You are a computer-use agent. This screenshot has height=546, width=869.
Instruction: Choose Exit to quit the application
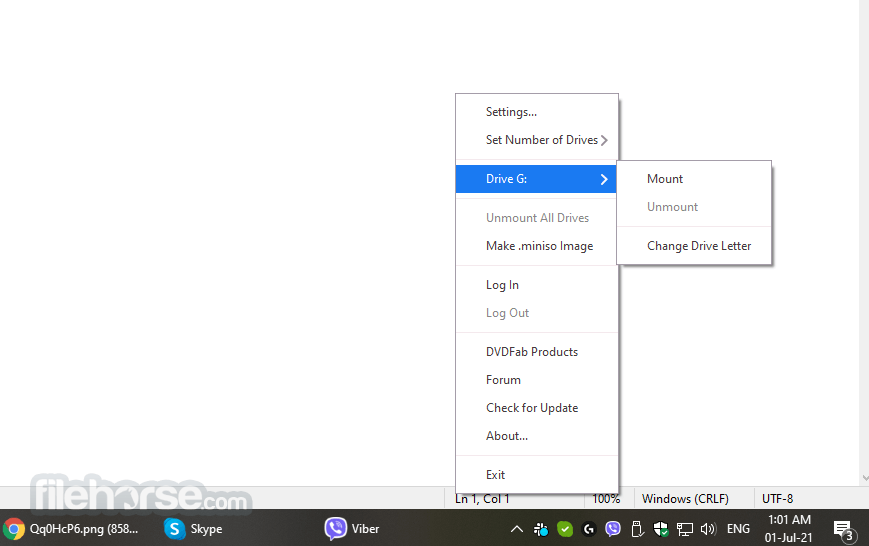(x=536, y=475)
